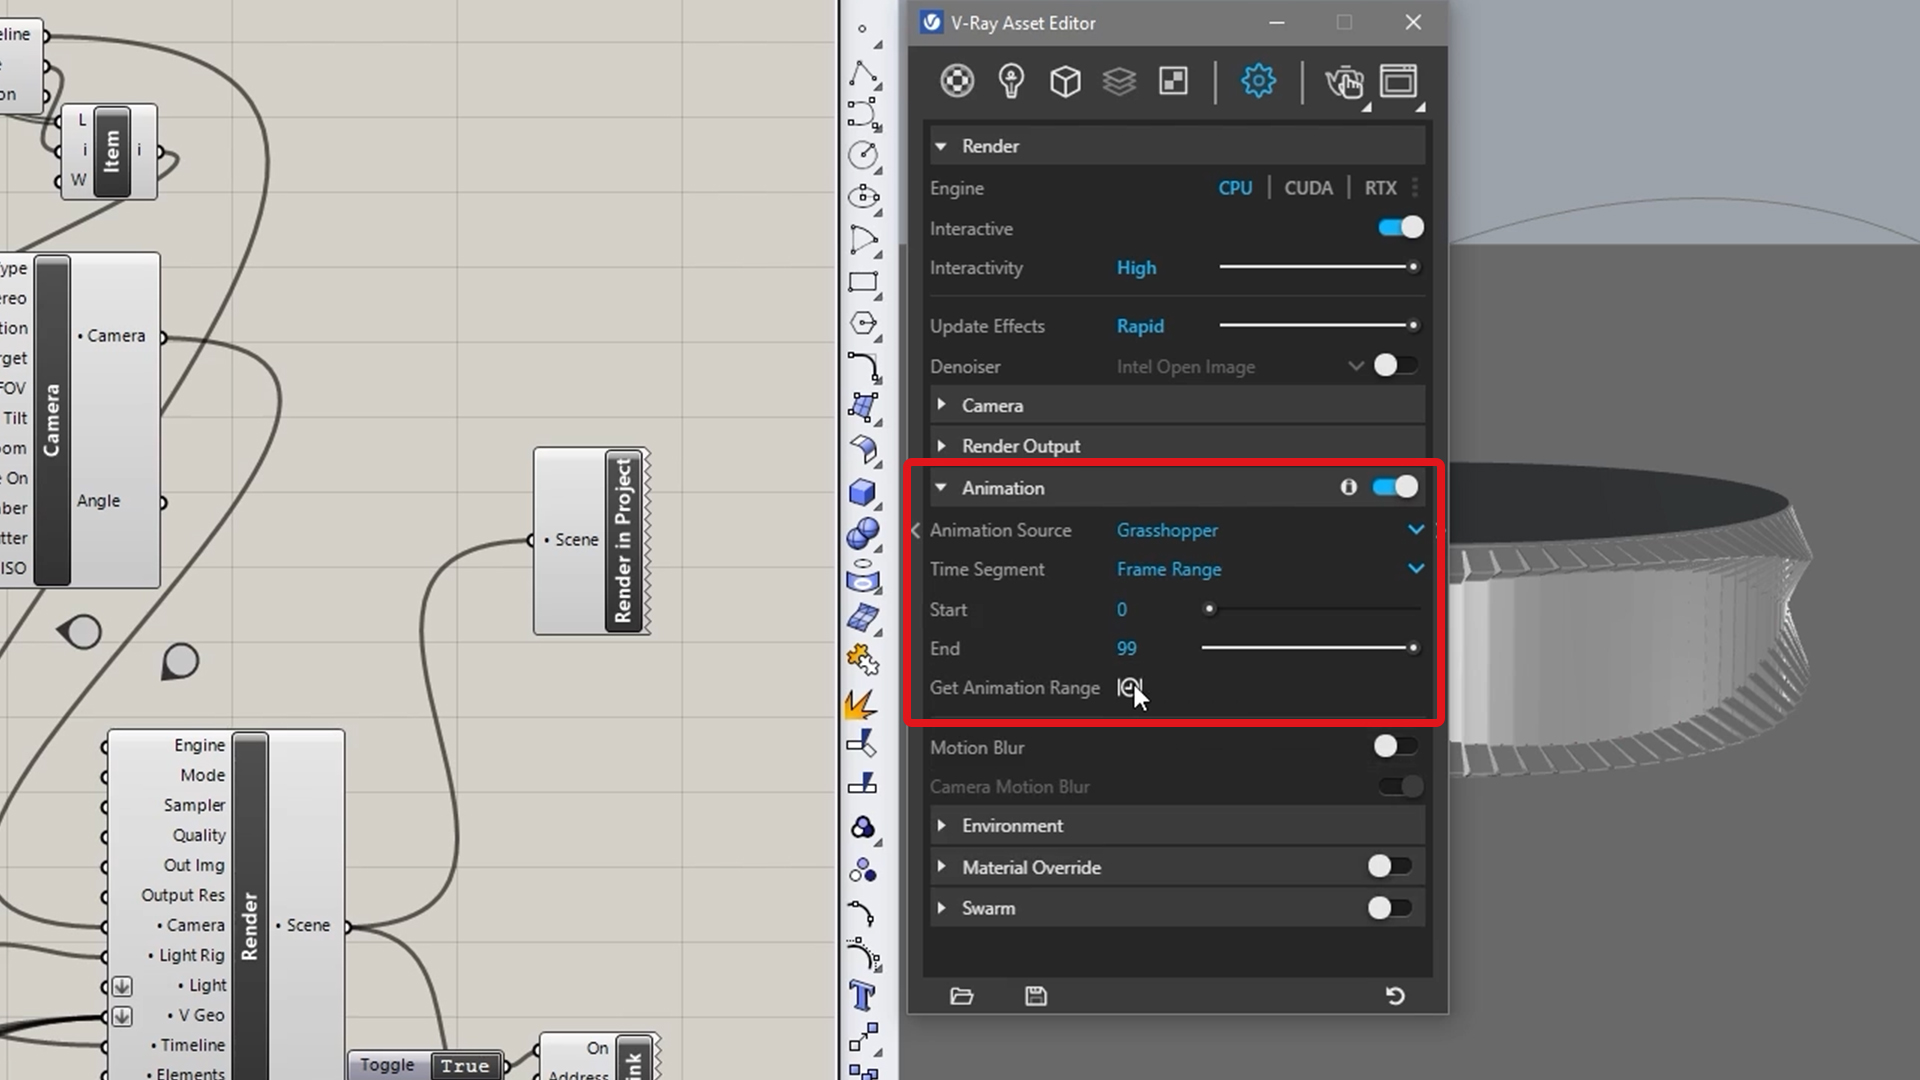Click the Start frame value 0
Screen dimensions: 1920x1080
point(1122,609)
